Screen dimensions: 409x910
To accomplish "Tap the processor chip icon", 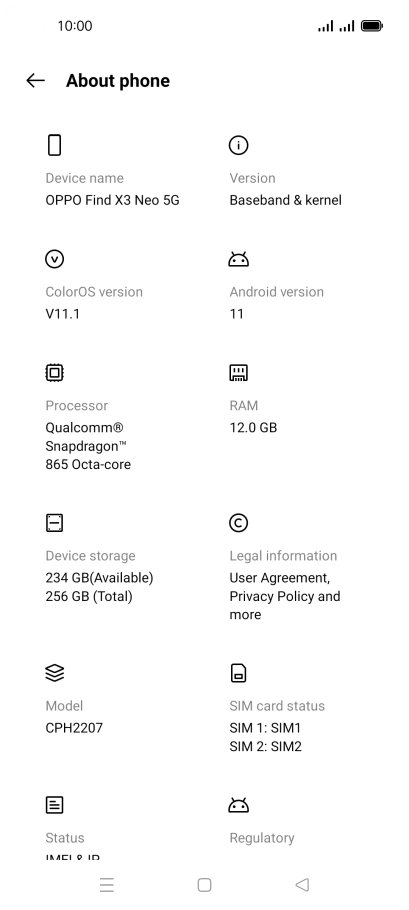I will click(55, 373).
